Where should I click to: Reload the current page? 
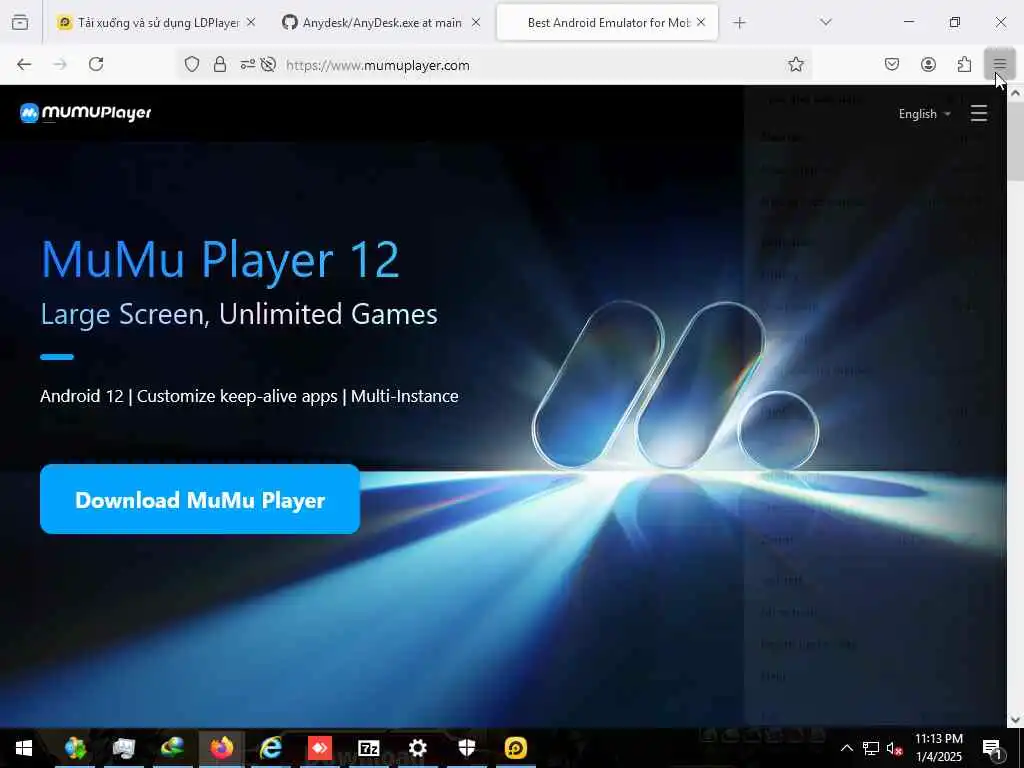point(96,64)
